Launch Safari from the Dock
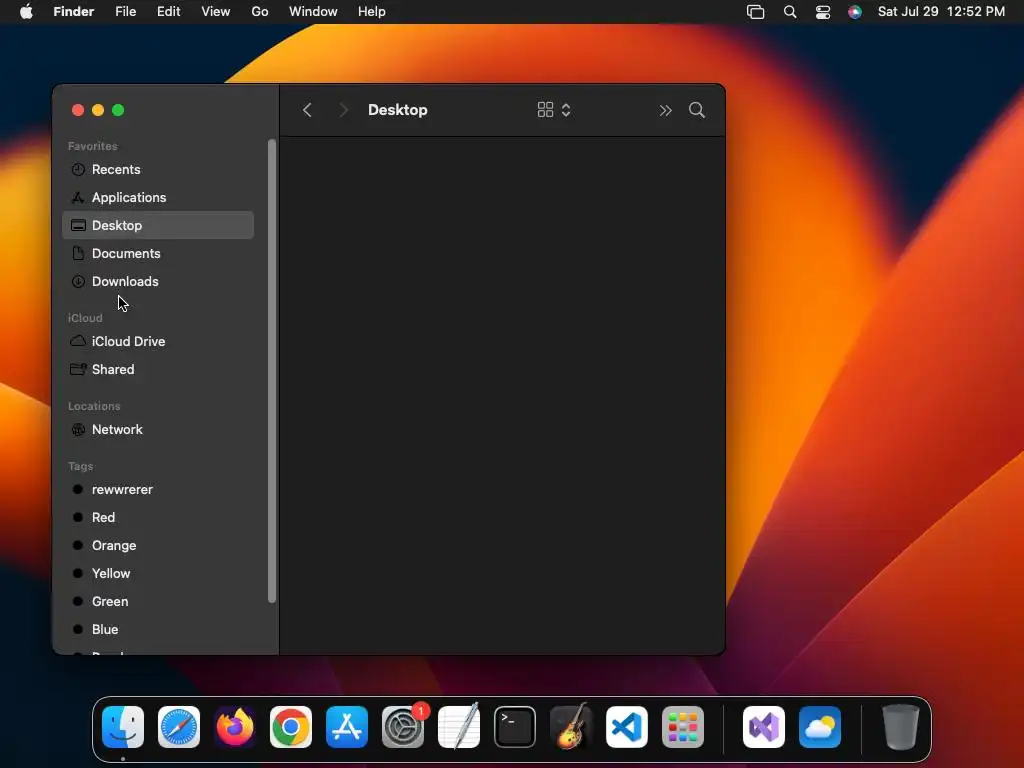 pyautogui.click(x=179, y=727)
